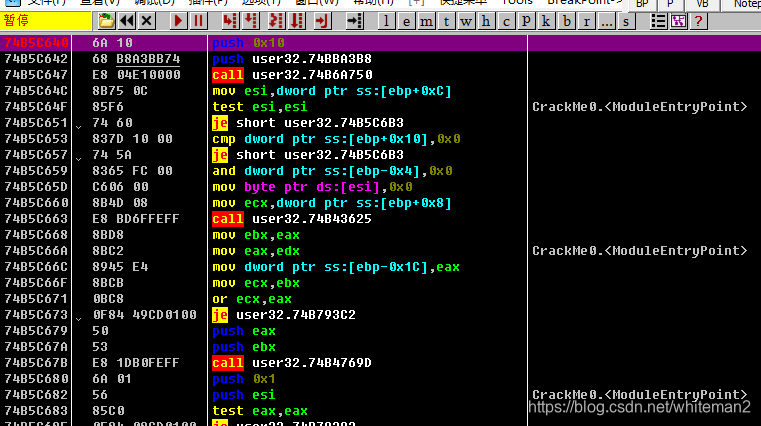The height and width of the screenshot is (426, 761).
Task: Show CPU window via 'c' button
Action: 506,21
